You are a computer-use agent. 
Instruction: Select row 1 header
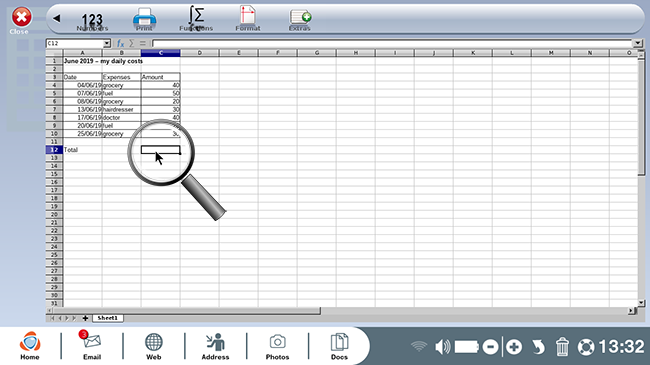pyautogui.click(x=54, y=61)
